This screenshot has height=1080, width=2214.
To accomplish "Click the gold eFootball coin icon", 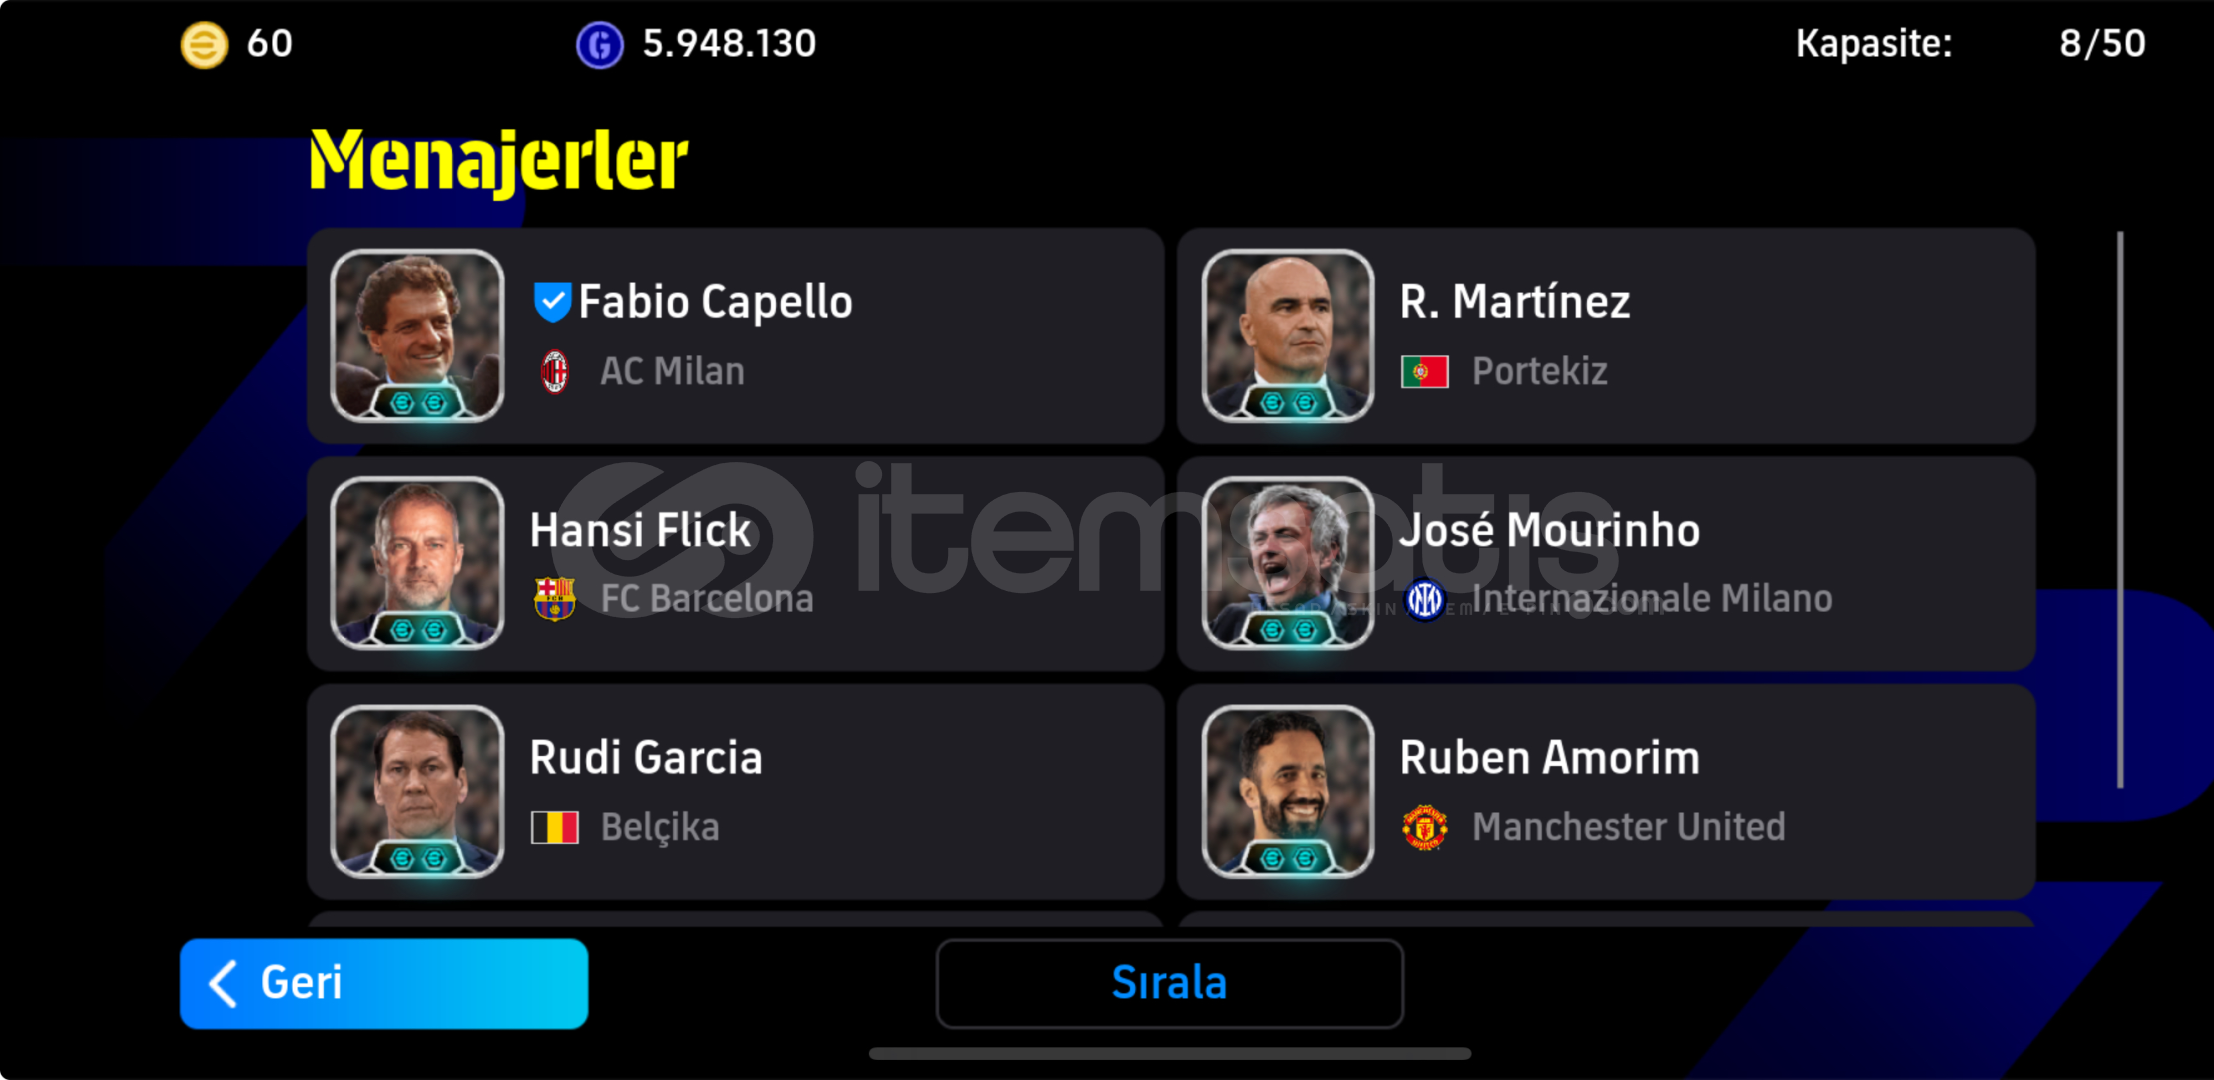I will pos(204,45).
